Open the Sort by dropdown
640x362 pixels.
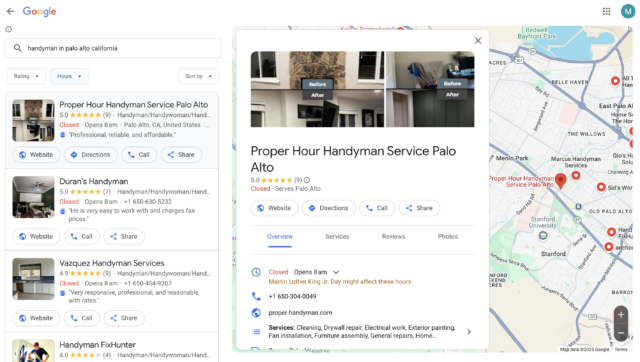[x=199, y=76]
